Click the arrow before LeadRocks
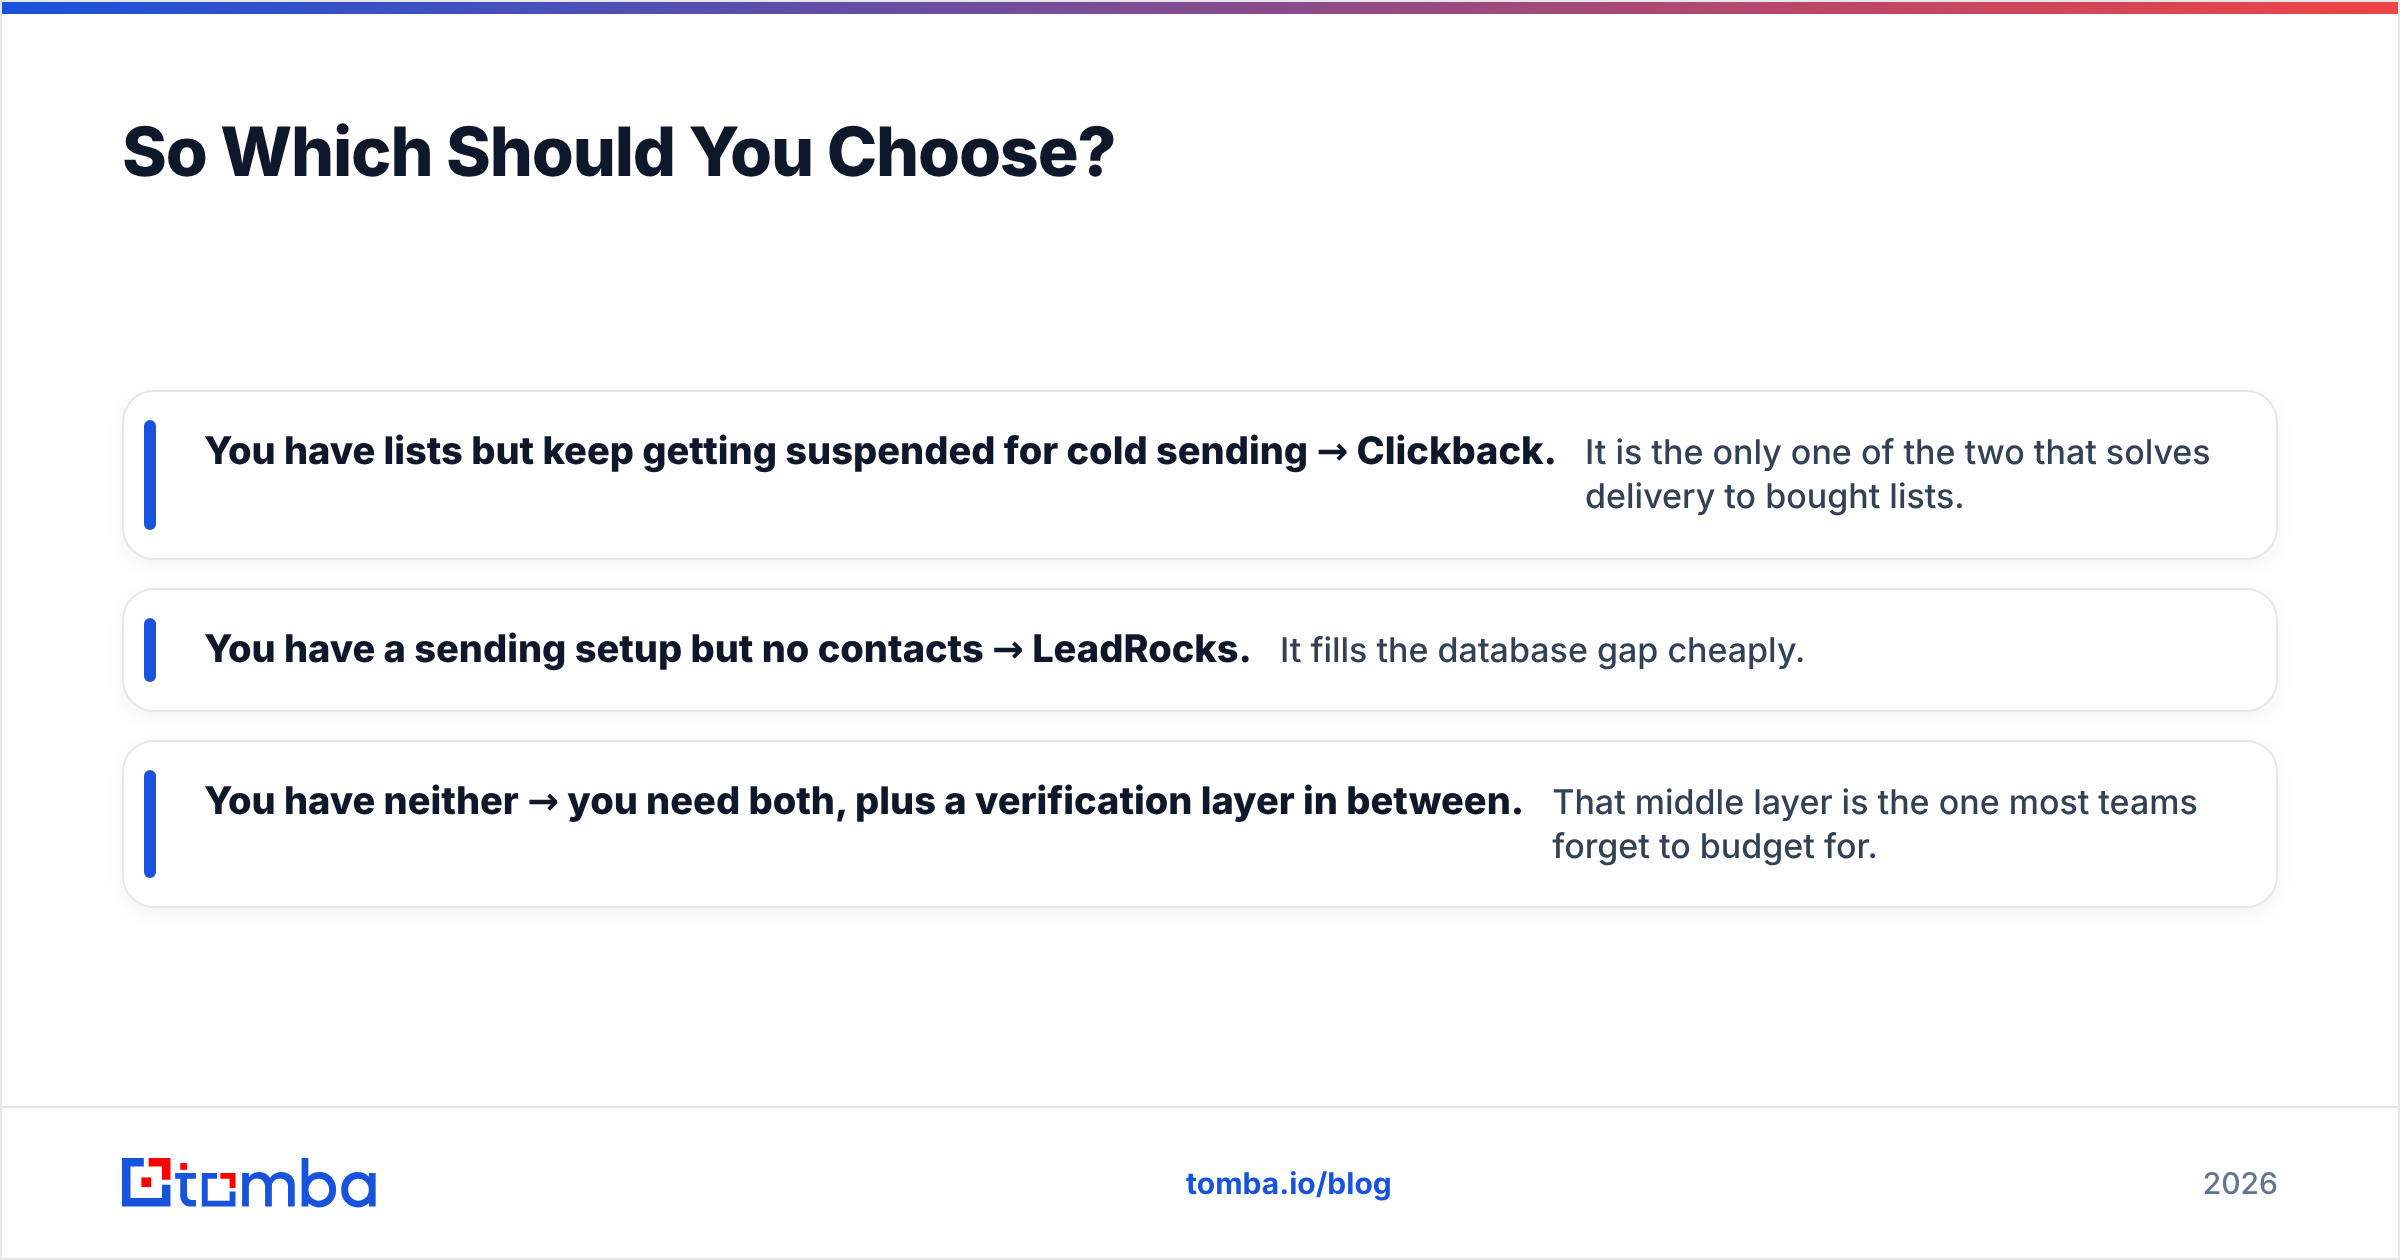This screenshot has width=2400, height=1260. pos(1008,651)
